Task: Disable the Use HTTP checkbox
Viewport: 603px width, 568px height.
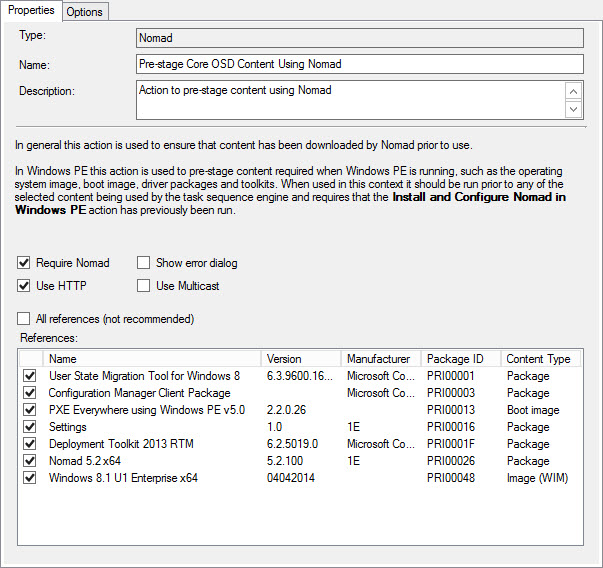Action: (x=24, y=286)
